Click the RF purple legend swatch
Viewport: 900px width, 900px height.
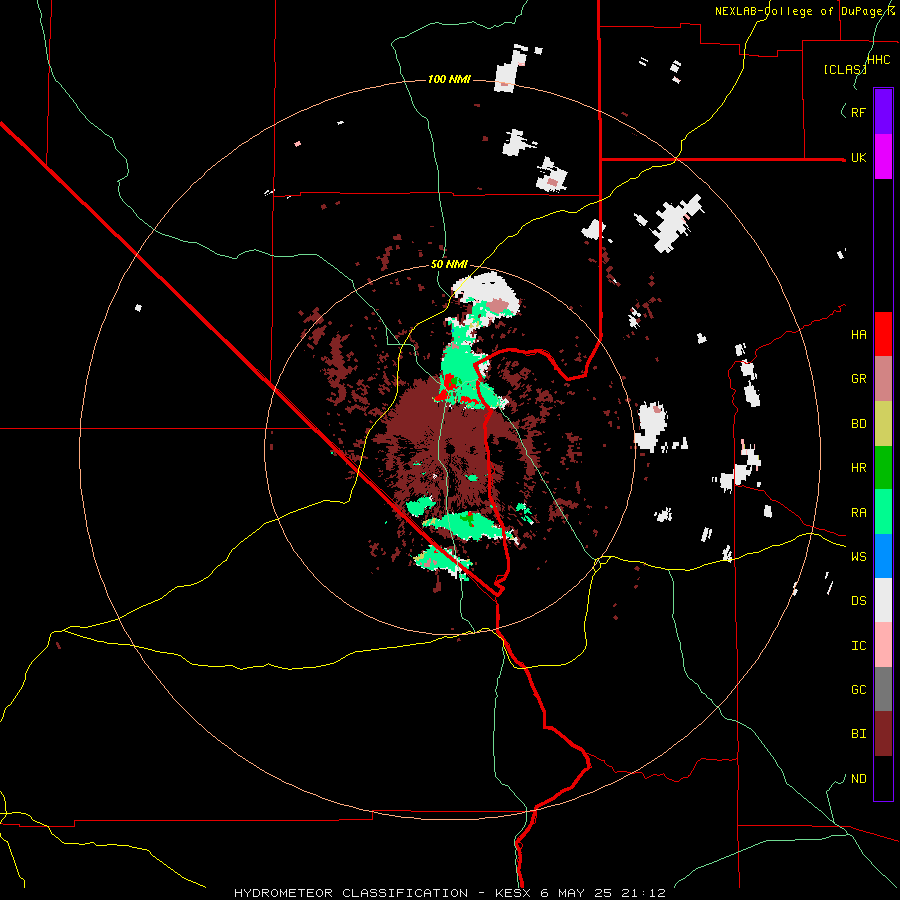(883, 112)
